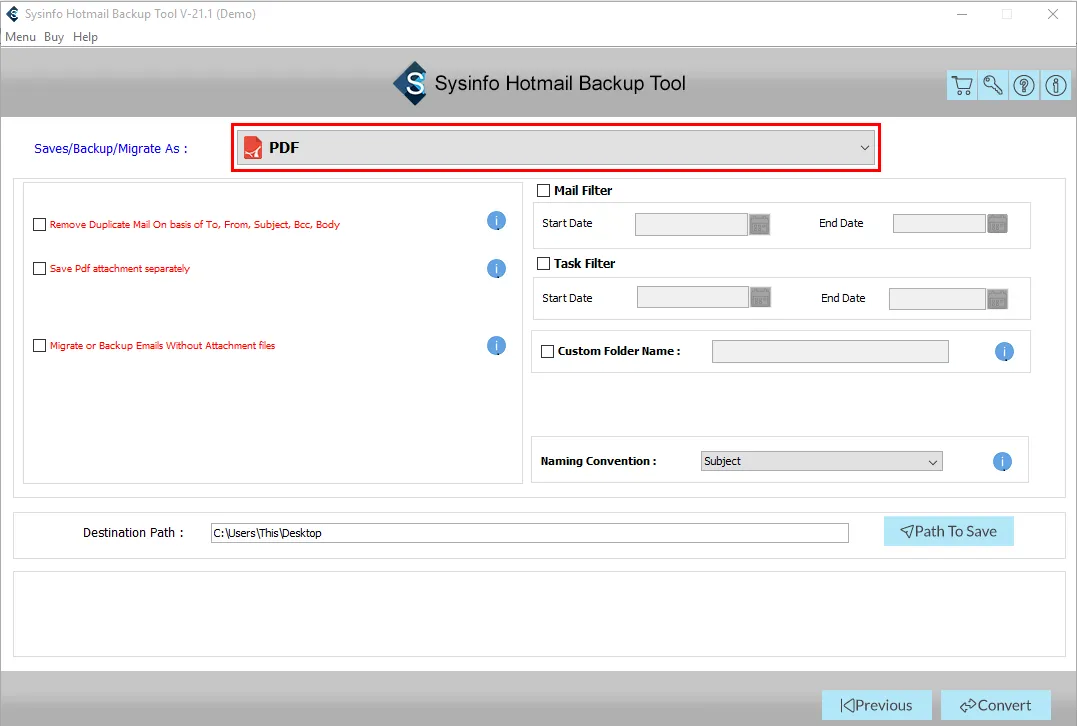Click Mail Filter End Date field
Screen dimensions: 1077x726
[939, 223]
